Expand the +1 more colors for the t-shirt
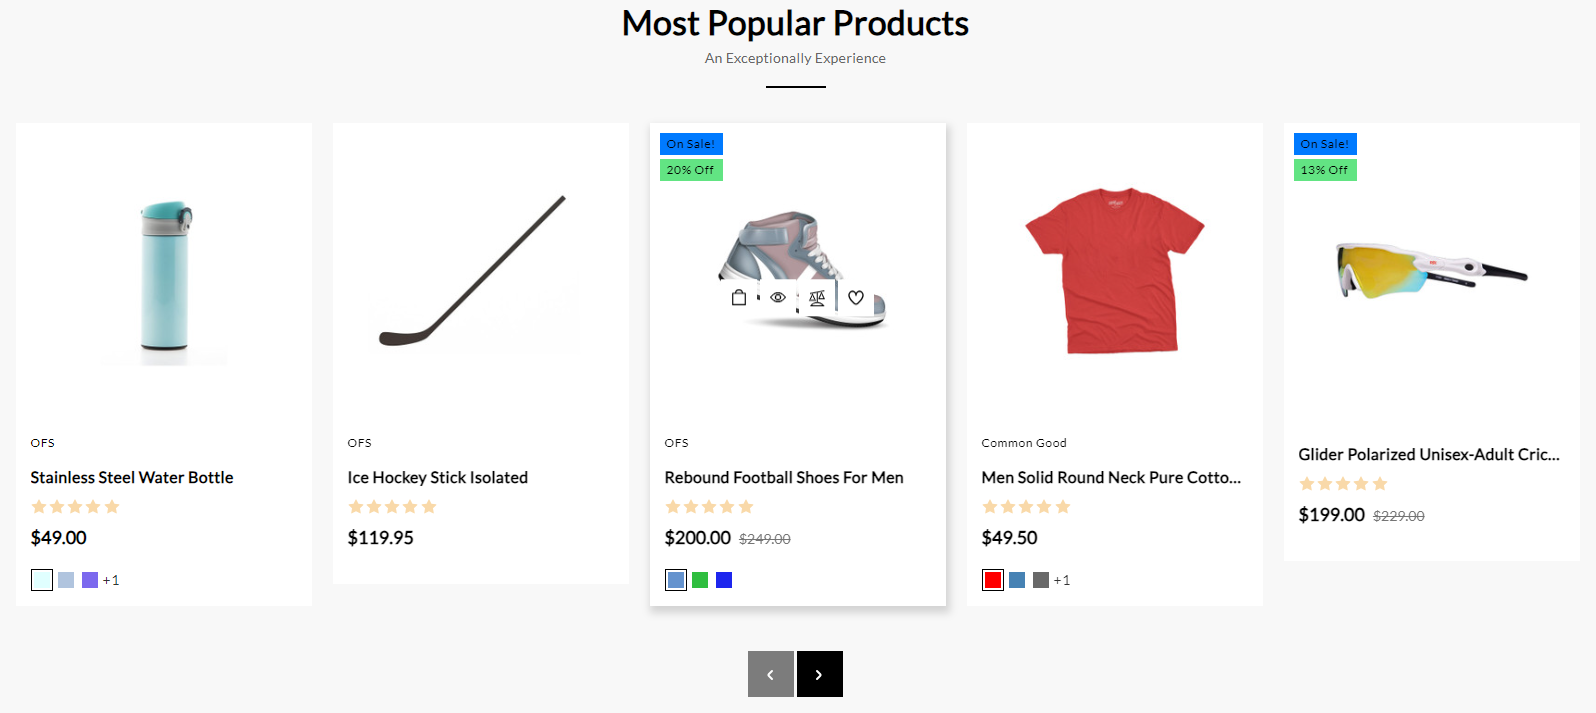 coord(1062,580)
